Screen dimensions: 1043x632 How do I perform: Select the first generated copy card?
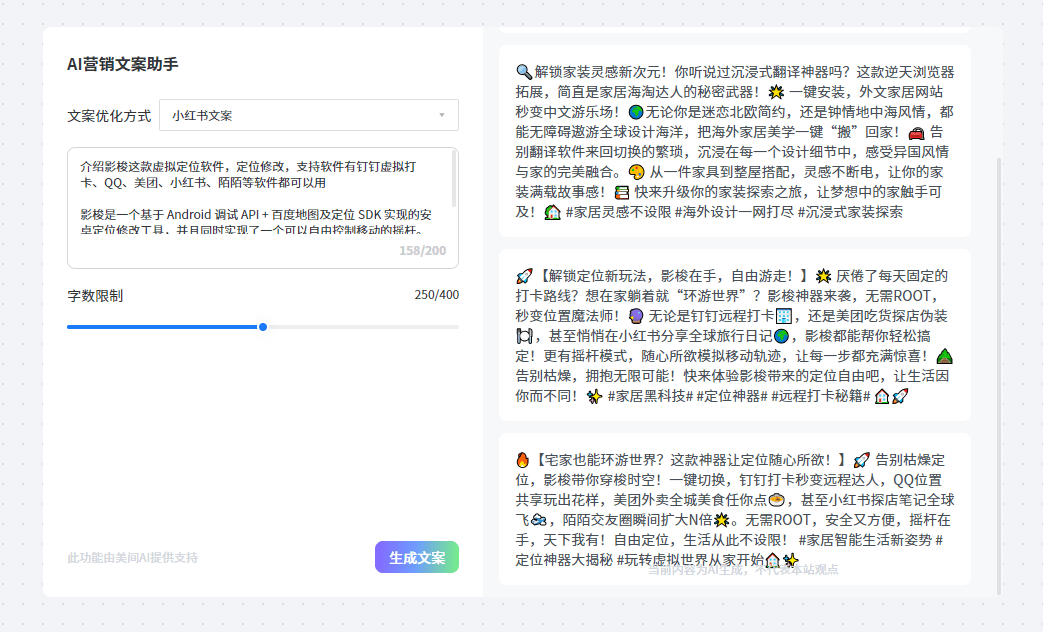[735, 135]
